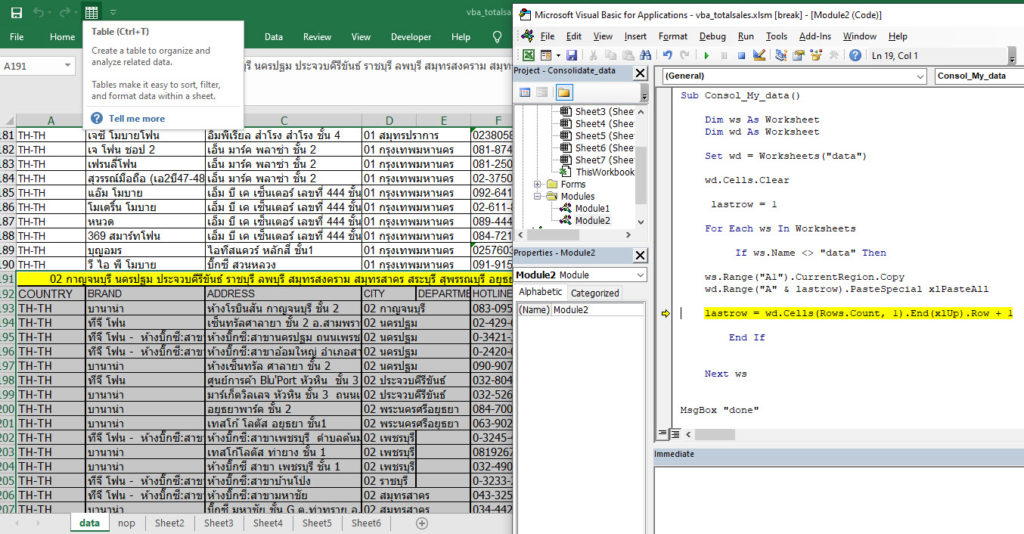
Task: Click the Copy icon in VBA toolbar
Action: pyautogui.click(x=611, y=55)
